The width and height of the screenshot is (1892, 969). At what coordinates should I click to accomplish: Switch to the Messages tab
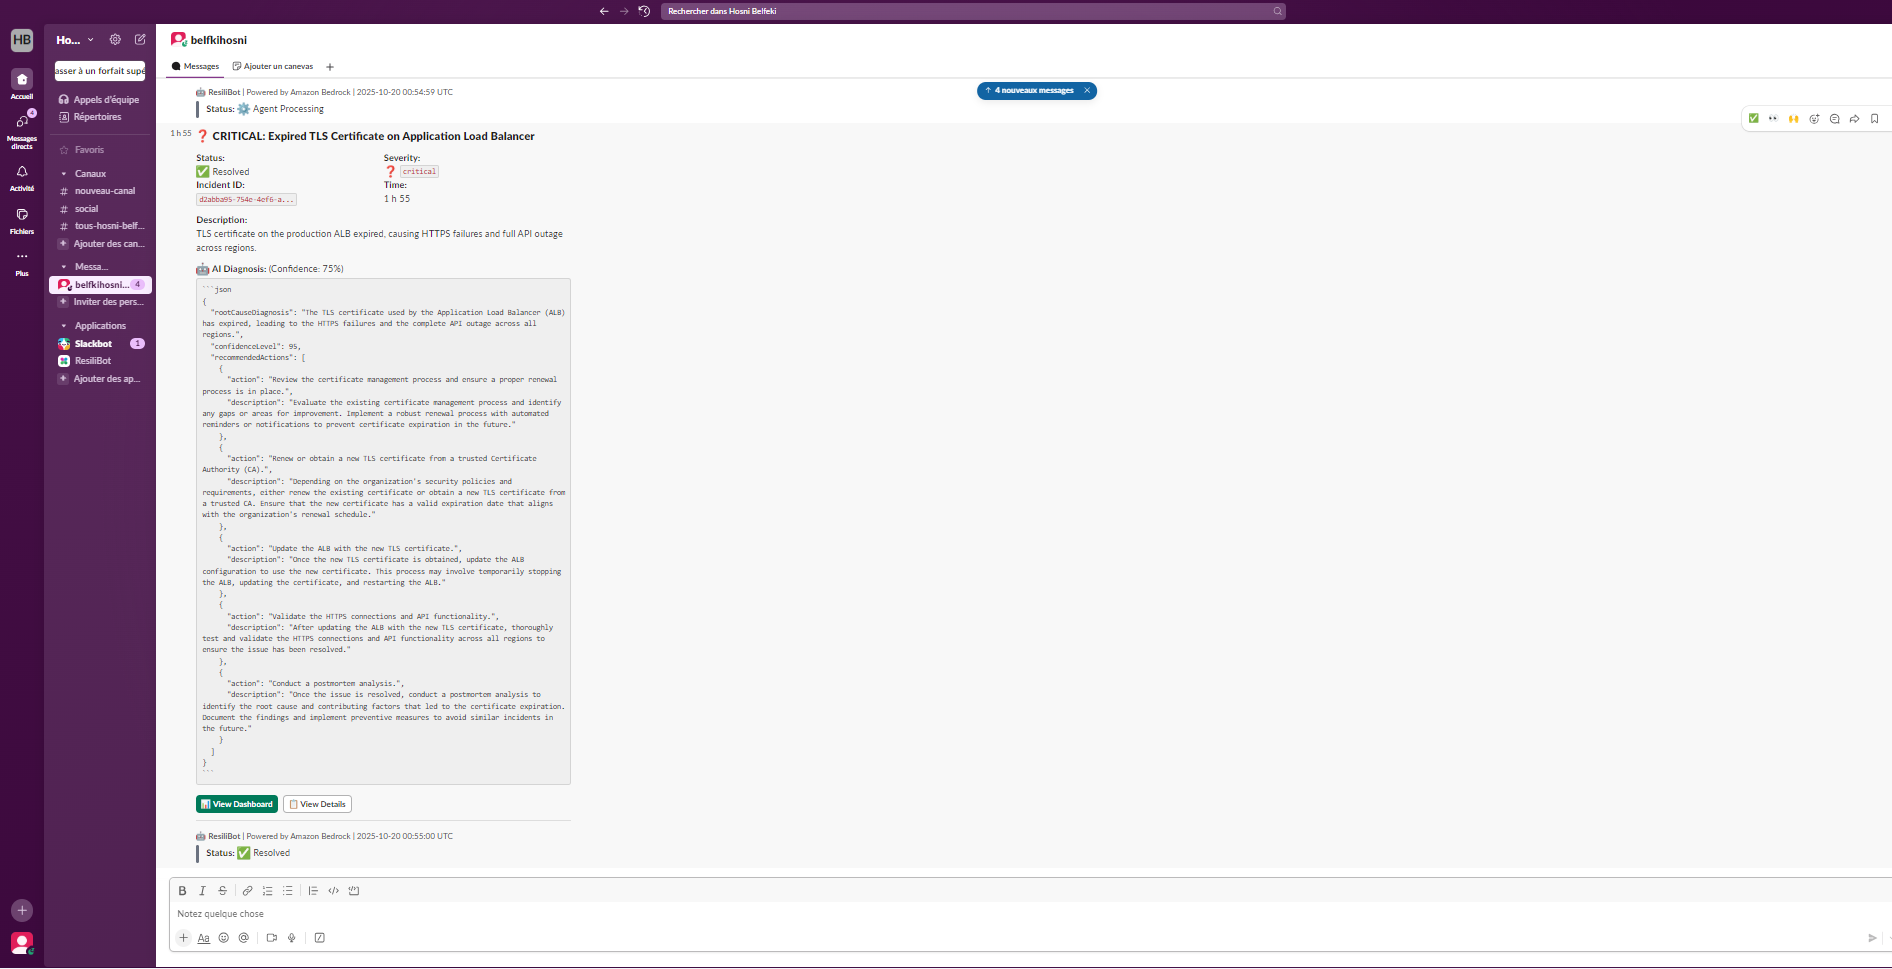[x=195, y=67]
